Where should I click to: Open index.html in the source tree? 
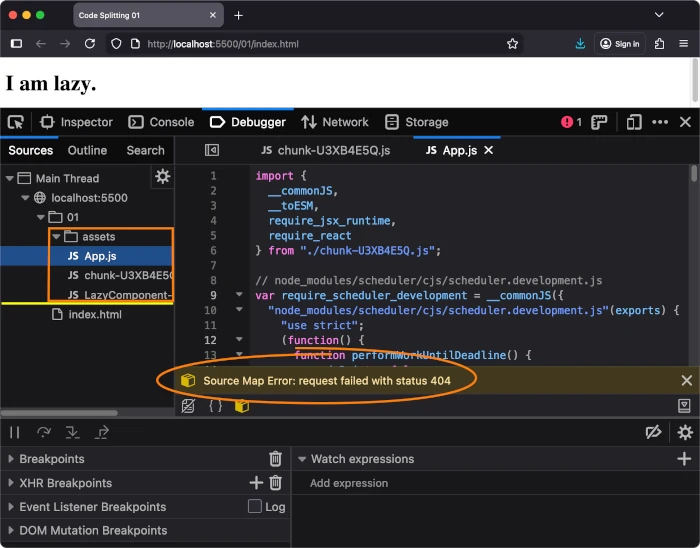[x=87, y=315]
